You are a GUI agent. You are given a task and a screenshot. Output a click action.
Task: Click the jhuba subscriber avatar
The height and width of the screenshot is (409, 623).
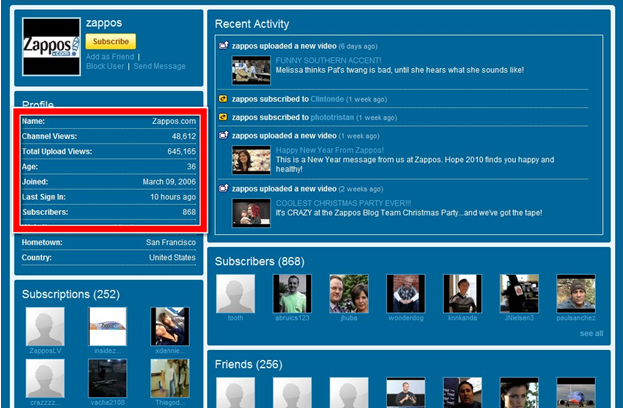point(349,294)
